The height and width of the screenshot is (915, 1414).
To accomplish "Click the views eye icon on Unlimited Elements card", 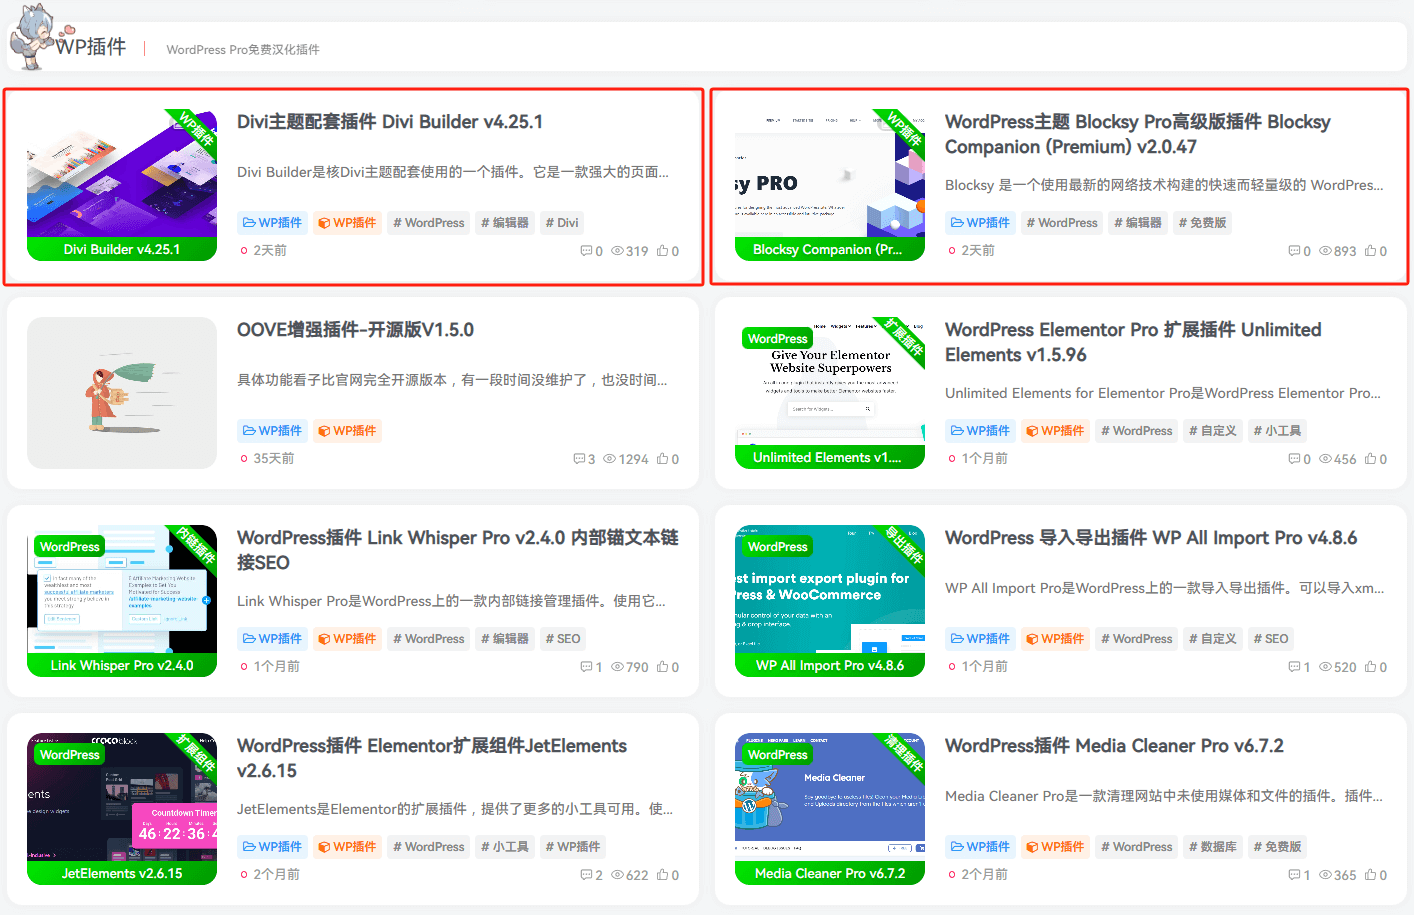I will (1325, 459).
